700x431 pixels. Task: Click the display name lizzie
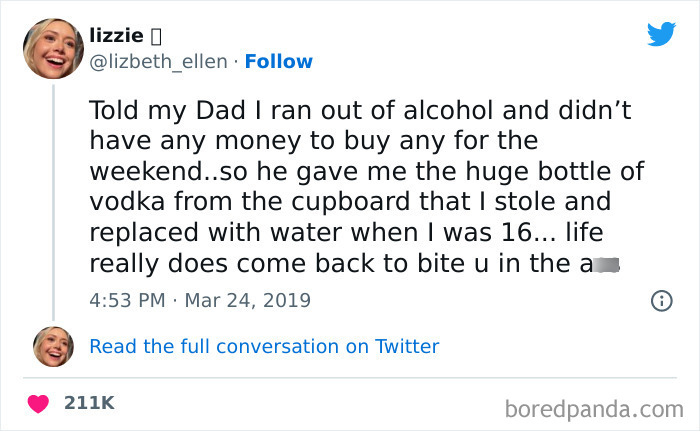tap(115, 36)
